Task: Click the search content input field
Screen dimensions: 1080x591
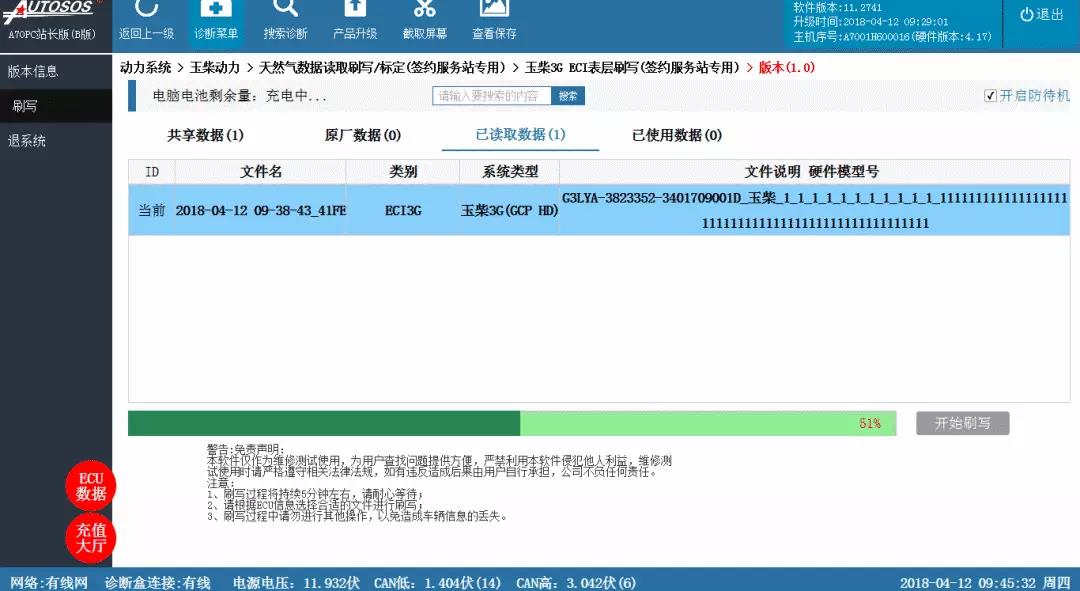Action: click(492, 96)
